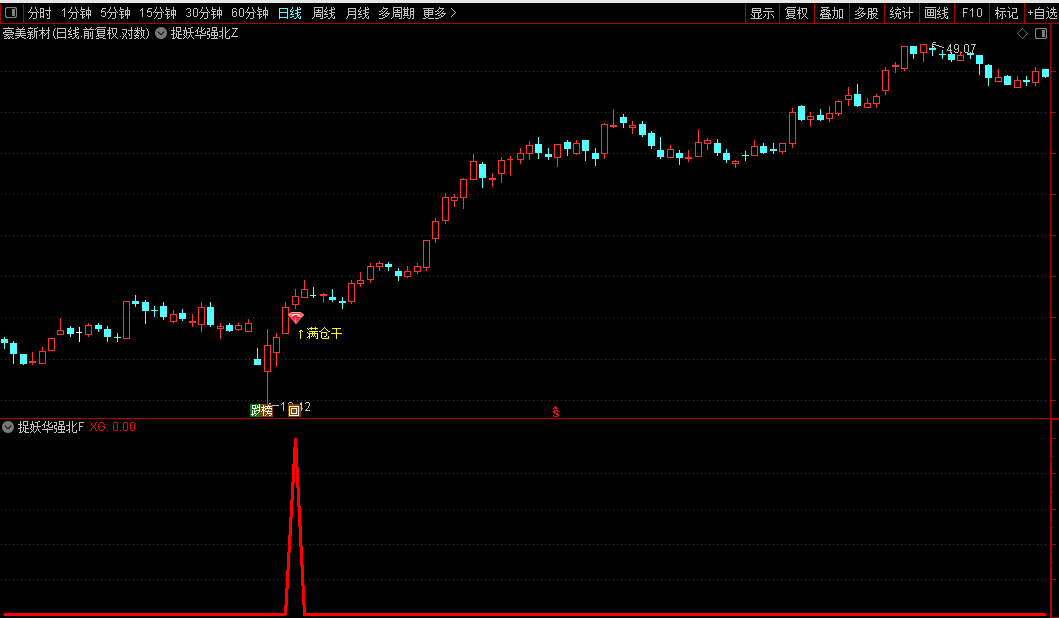Select the 30分钟 period
Screen dimensions: 1059x618
203,13
